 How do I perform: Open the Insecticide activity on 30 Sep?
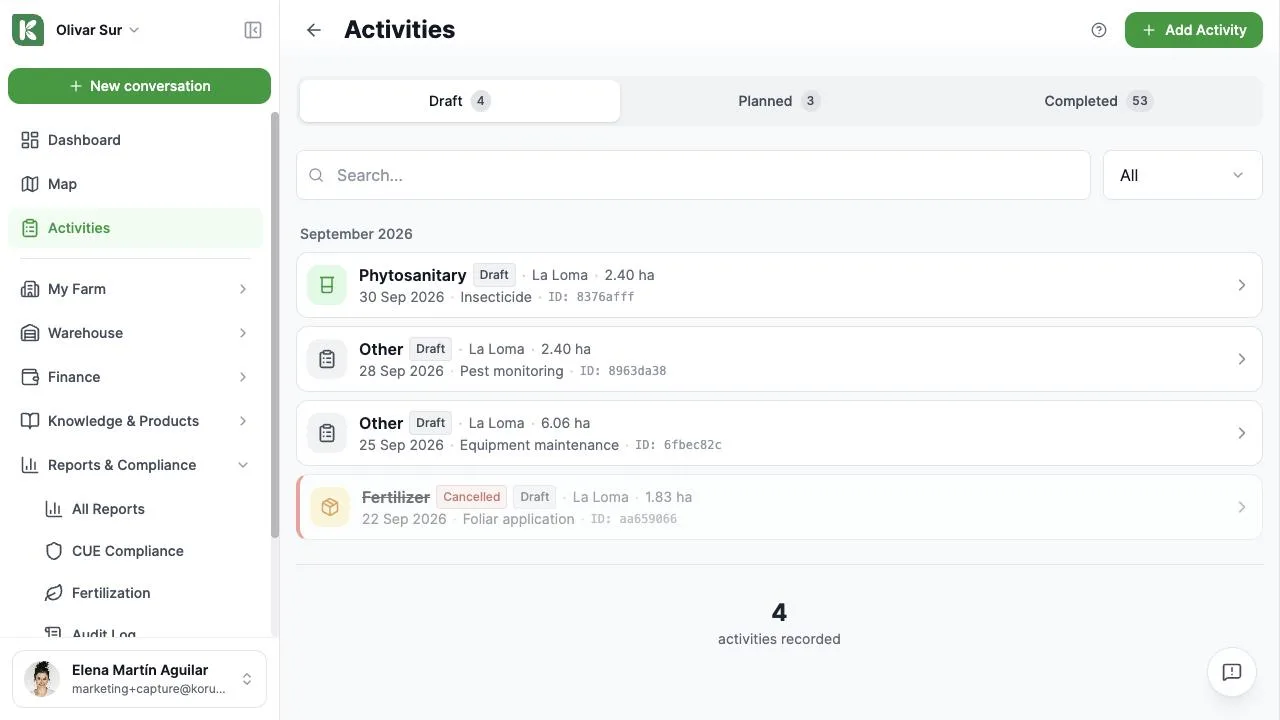coord(779,285)
